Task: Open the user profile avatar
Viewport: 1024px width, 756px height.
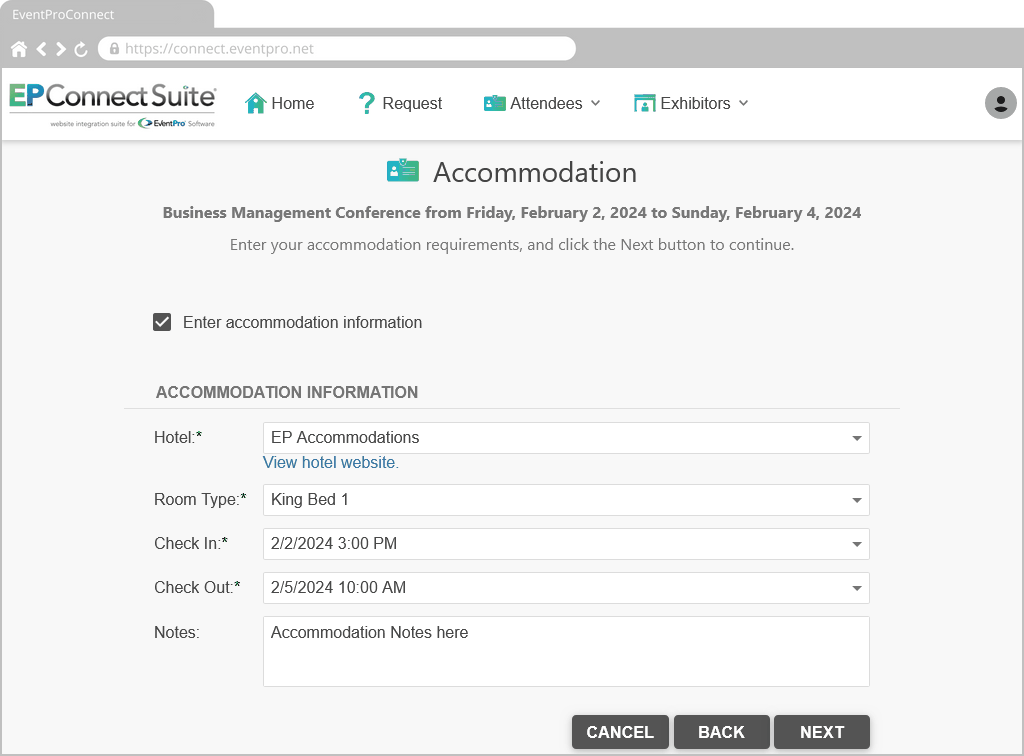Action: coord(1000,103)
